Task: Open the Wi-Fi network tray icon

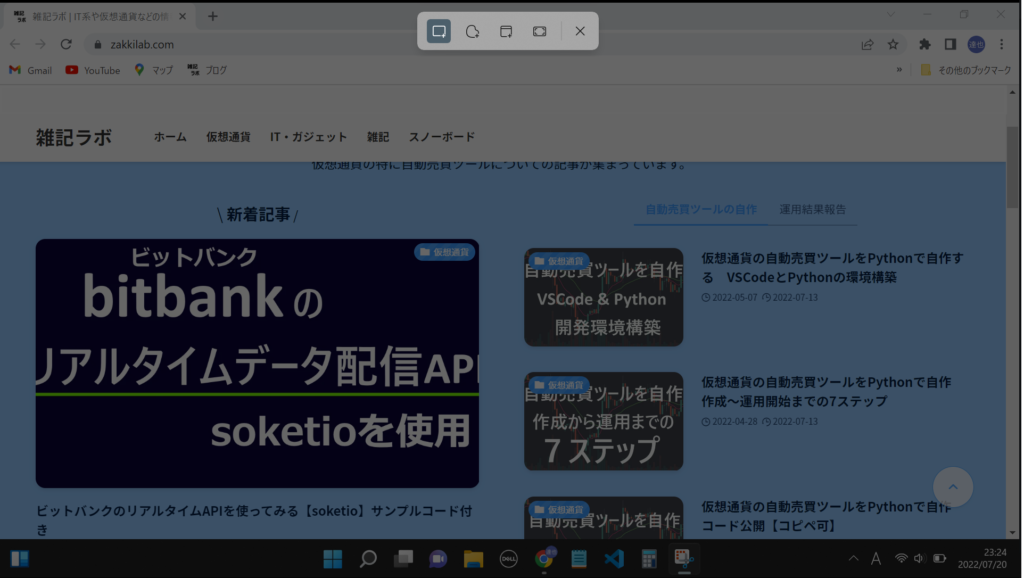Action: (x=901, y=559)
